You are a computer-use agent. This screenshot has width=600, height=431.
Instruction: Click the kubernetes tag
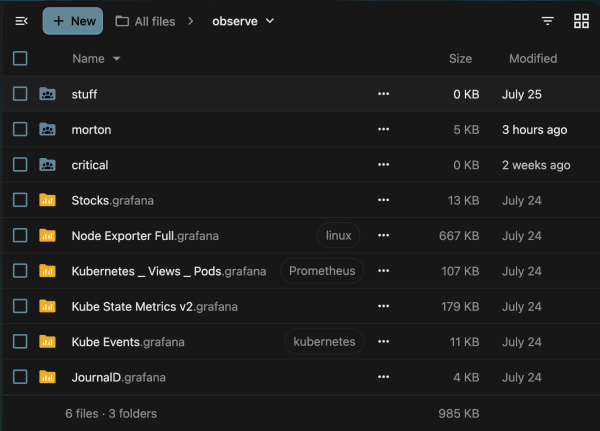(x=324, y=341)
